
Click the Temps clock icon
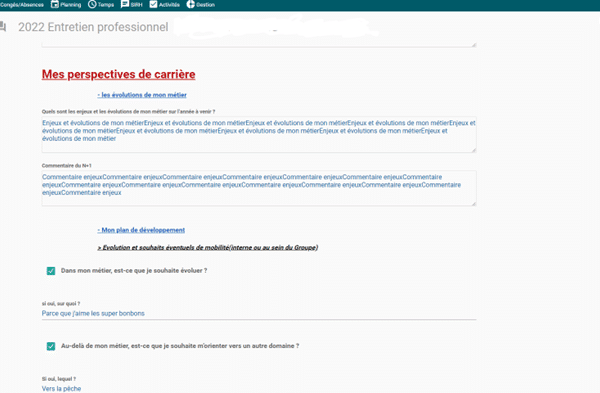coord(92,4)
